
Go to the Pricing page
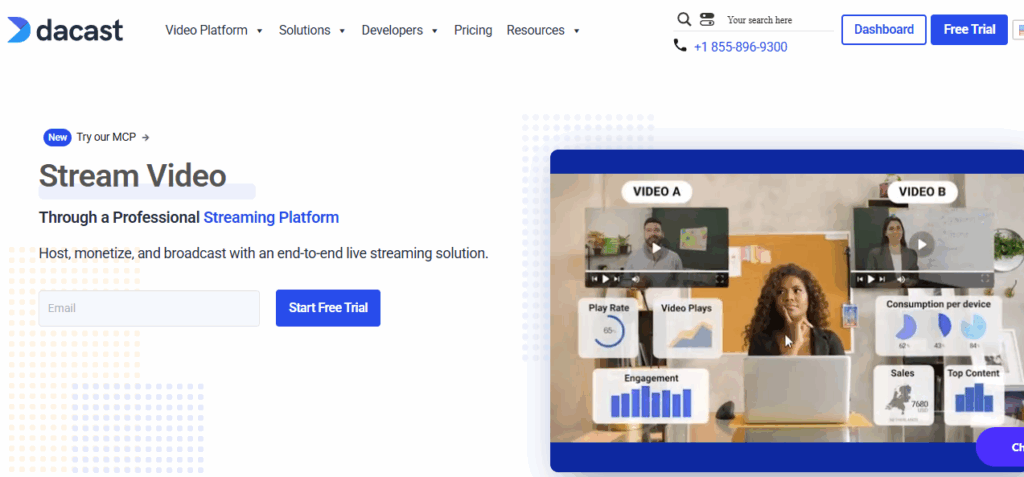tap(473, 30)
